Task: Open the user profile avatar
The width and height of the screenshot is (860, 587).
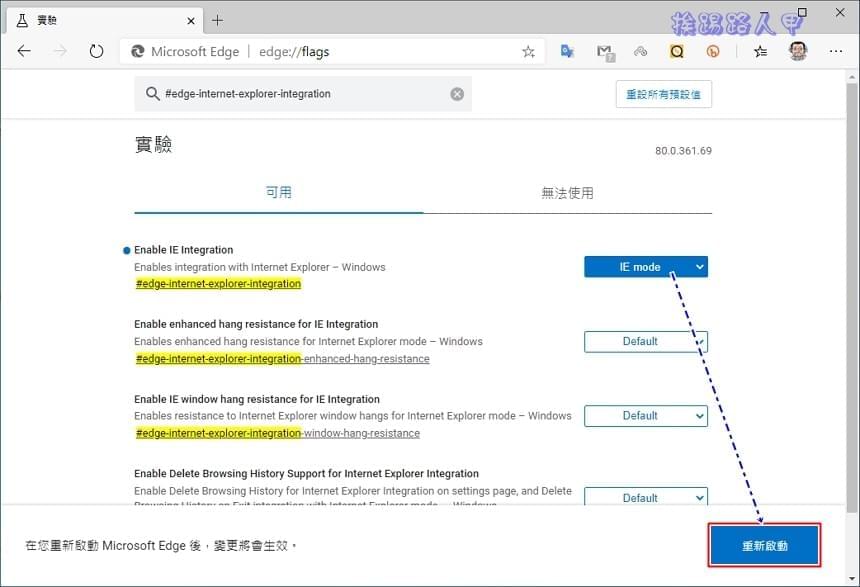Action: pyautogui.click(x=798, y=51)
